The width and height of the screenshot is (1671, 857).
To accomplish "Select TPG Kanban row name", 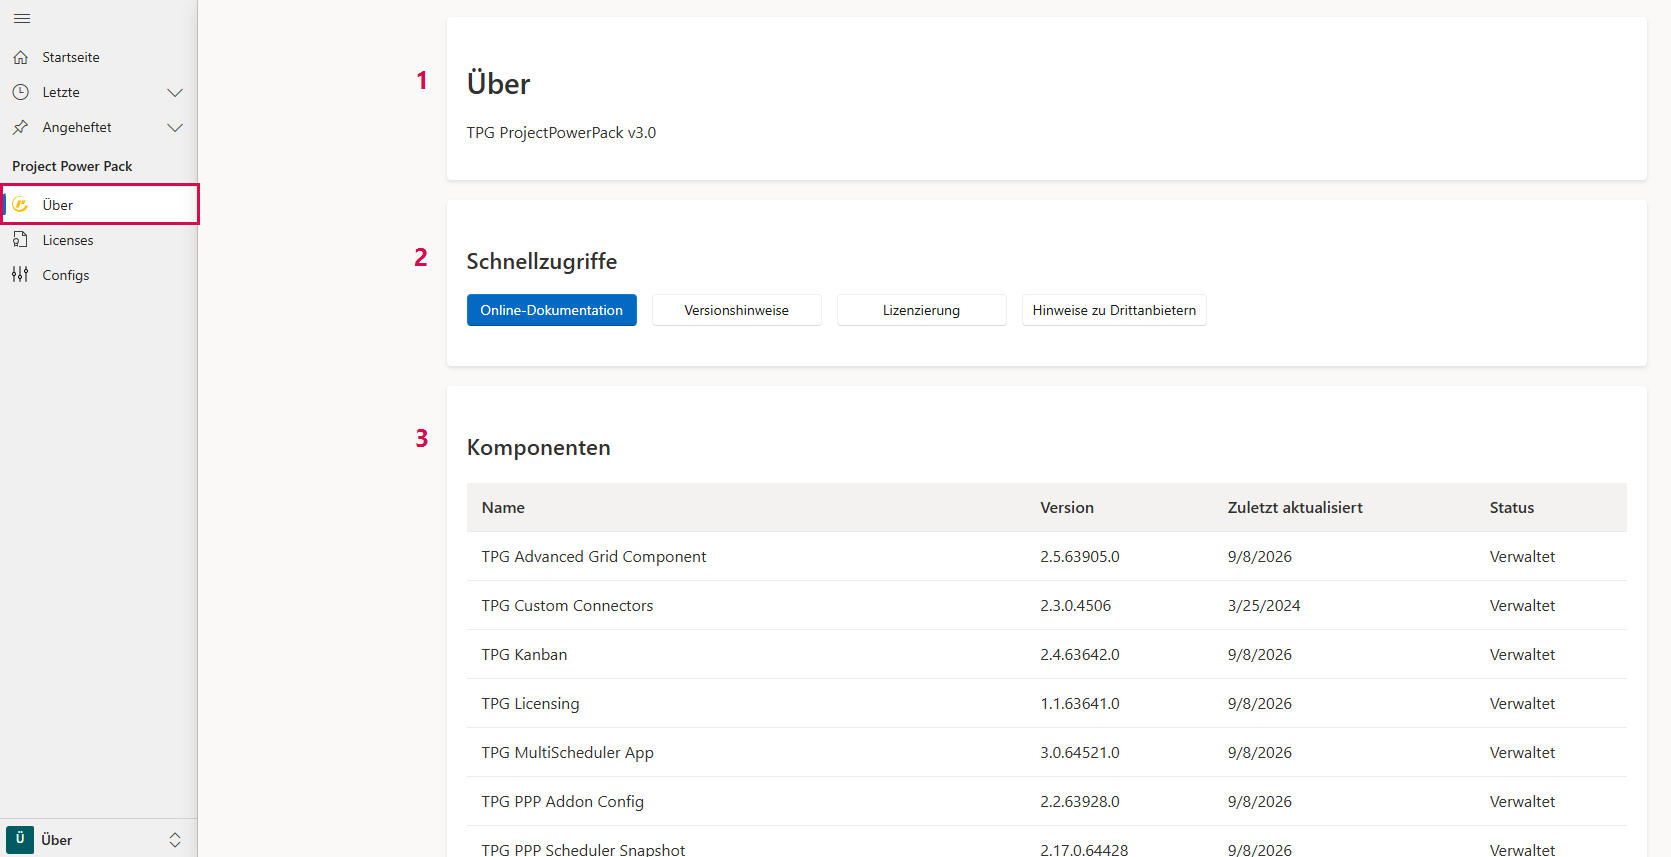I will pyautogui.click(x=524, y=655).
